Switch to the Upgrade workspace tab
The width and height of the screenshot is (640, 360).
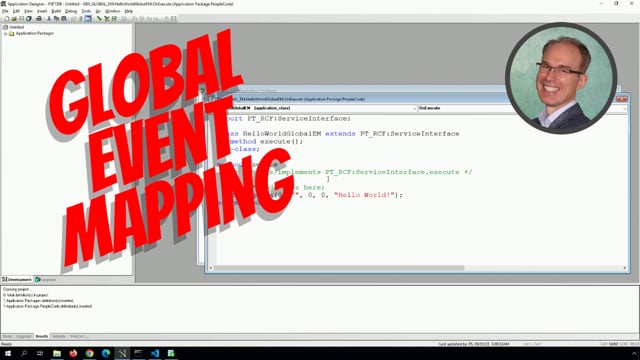click(x=46, y=280)
